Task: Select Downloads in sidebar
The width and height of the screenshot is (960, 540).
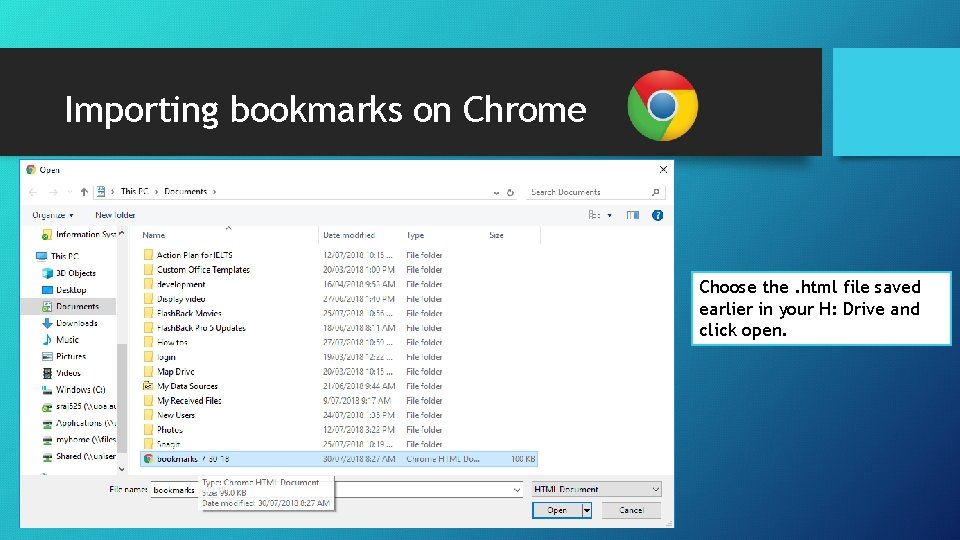Action: (77, 323)
